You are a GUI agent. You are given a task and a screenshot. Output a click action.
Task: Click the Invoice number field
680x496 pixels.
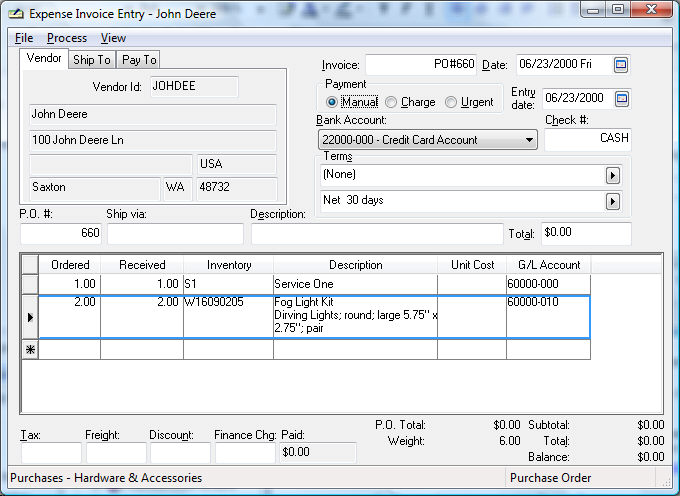(x=421, y=65)
